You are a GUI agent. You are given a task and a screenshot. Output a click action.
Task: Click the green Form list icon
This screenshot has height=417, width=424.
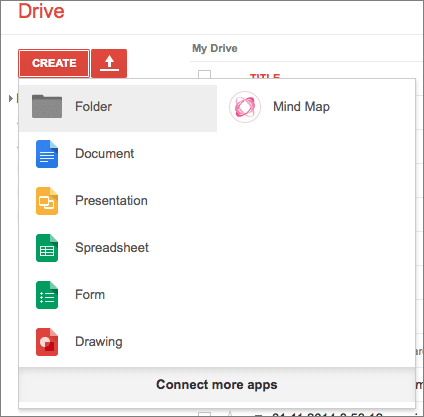47,295
